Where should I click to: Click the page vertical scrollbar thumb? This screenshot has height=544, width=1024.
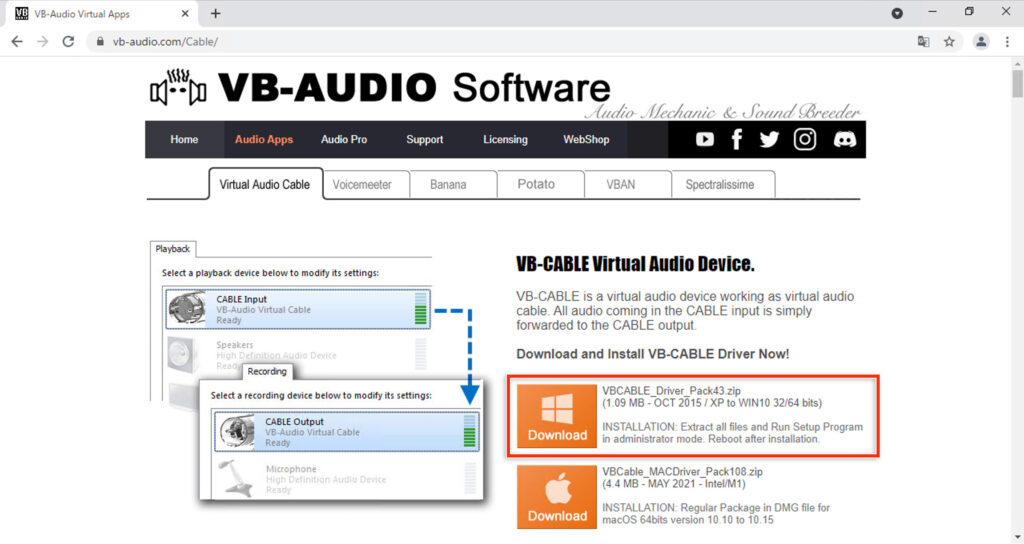point(1017,84)
